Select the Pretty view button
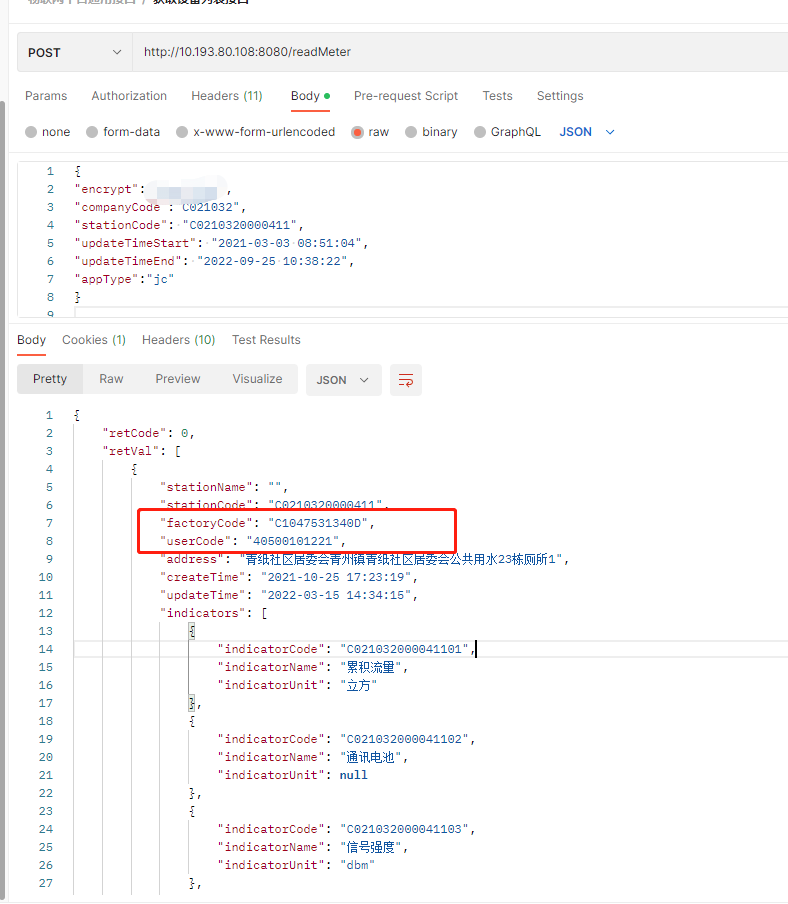 point(50,379)
